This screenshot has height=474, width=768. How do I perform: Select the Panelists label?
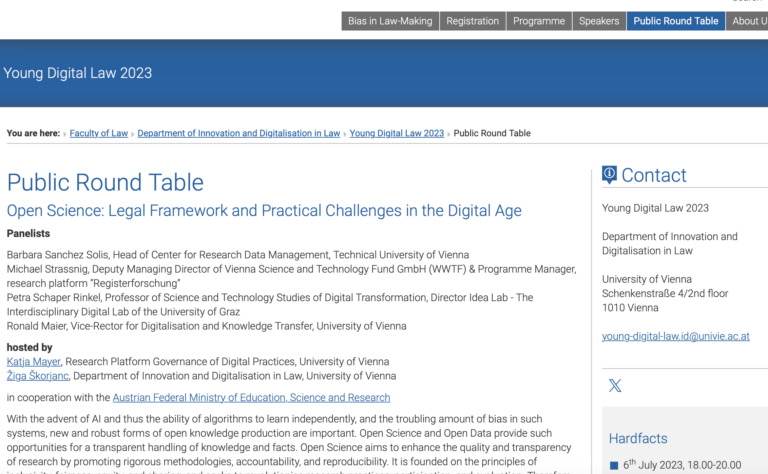coord(28,234)
